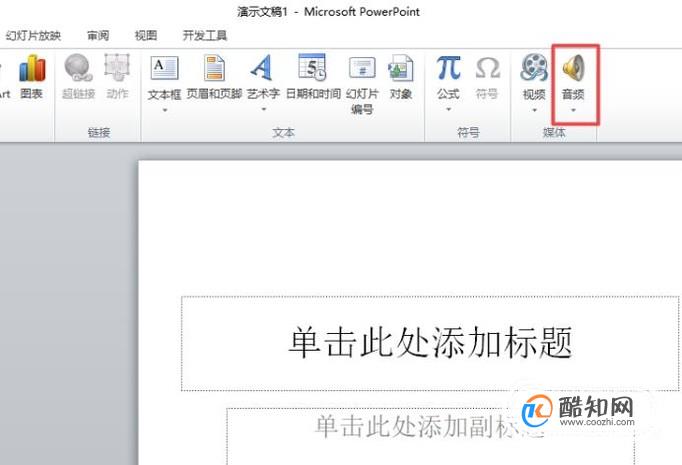Click the WordArt (艺术字) icon
The width and height of the screenshot is (682, 465).
point(262,67)
